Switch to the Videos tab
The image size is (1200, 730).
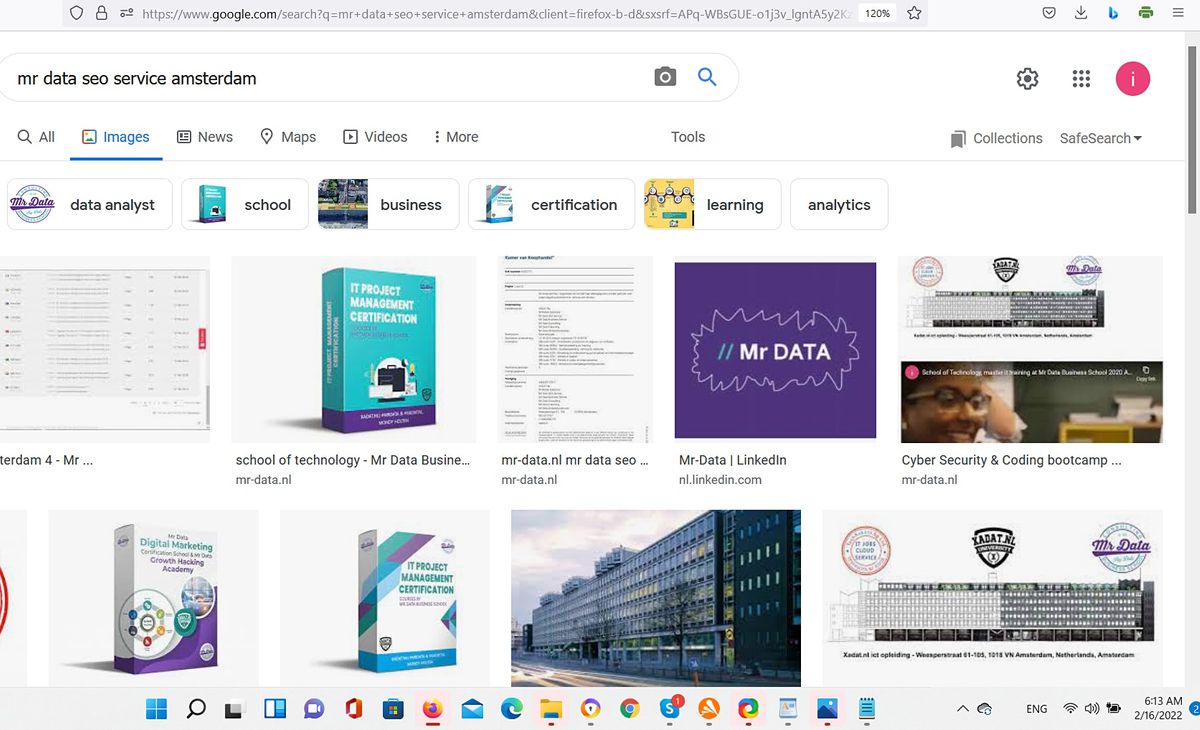375,137
